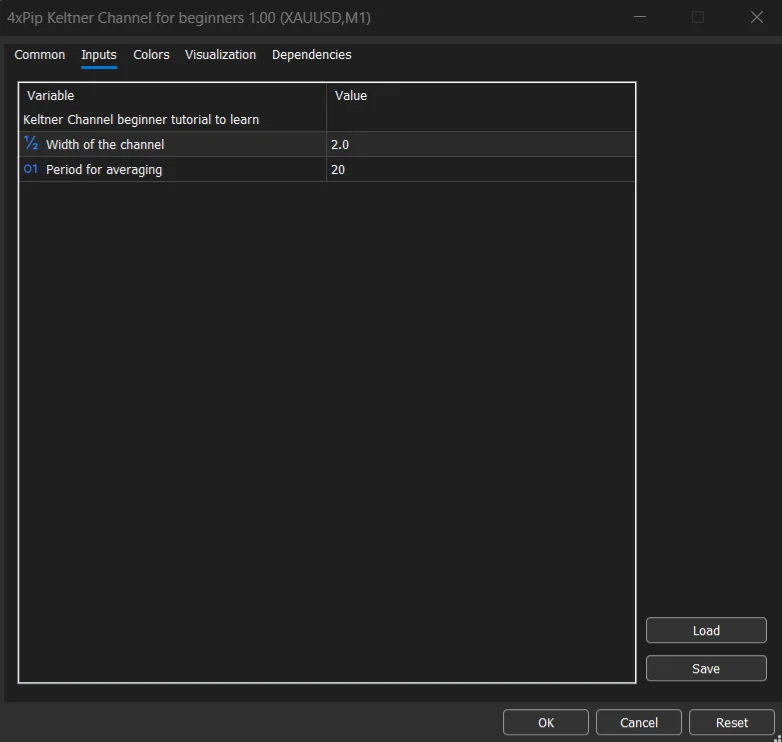The width and height of the screenshot is (782, 742).
Task: Select the Width of the channel row label
Action: click(105, 145)
